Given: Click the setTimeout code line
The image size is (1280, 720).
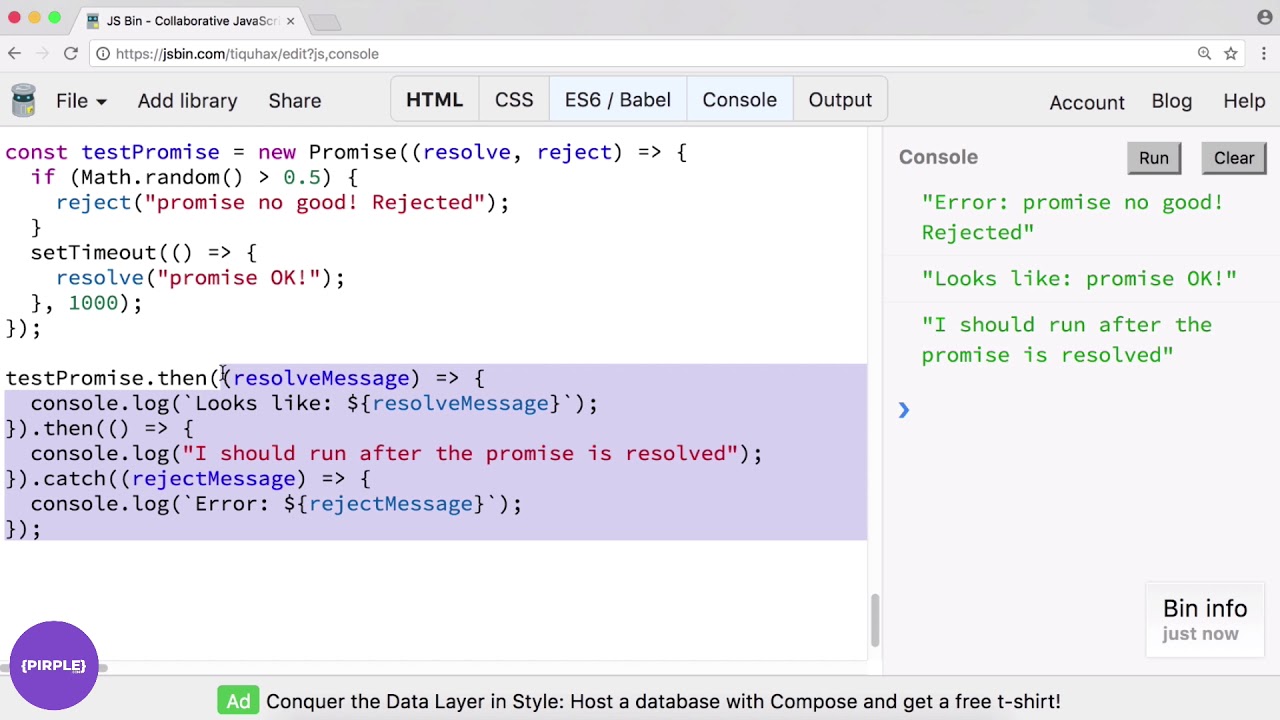Looking at the screenshot, I should 143,252.
